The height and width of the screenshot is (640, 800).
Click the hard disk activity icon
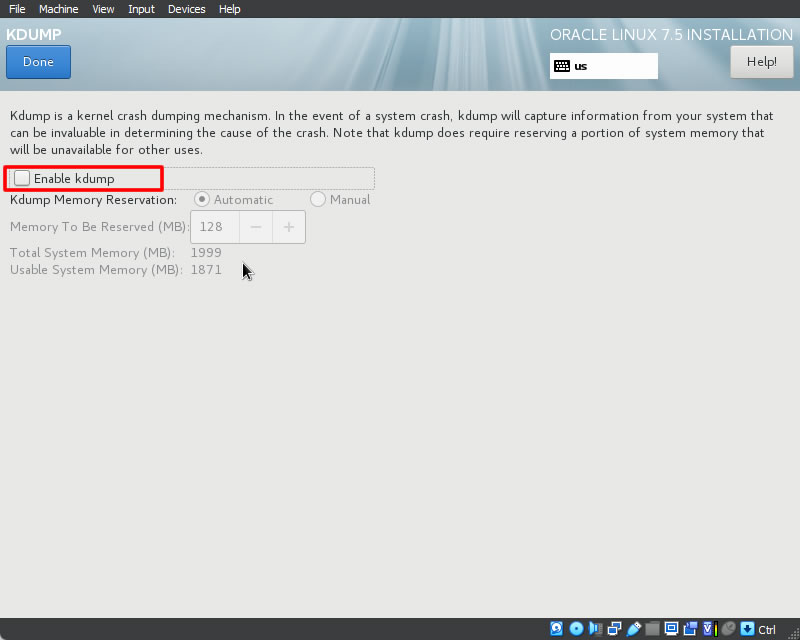pyautogui.click(x=557, y=629)
